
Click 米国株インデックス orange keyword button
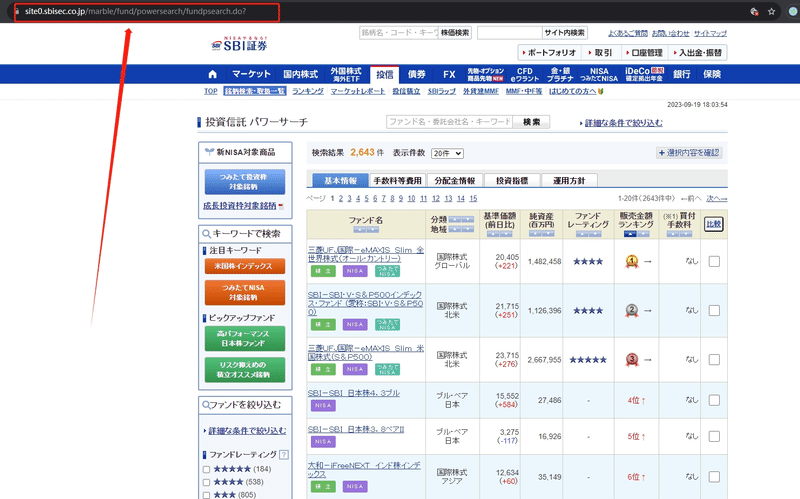(245, 266)
